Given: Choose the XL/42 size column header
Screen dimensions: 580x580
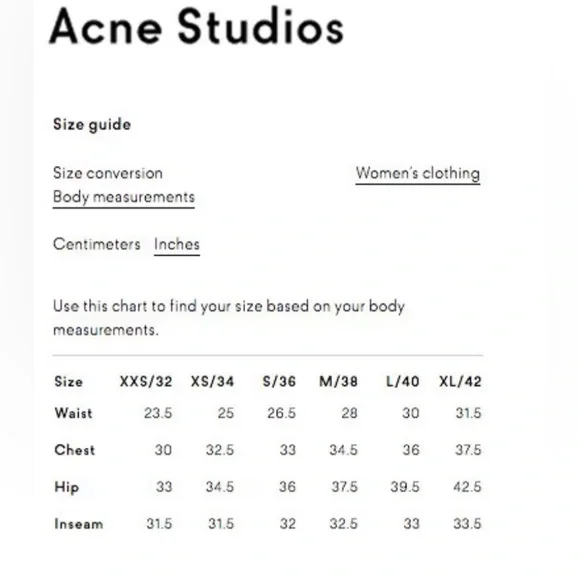Looking at the screenshot, I should (460, 382).
